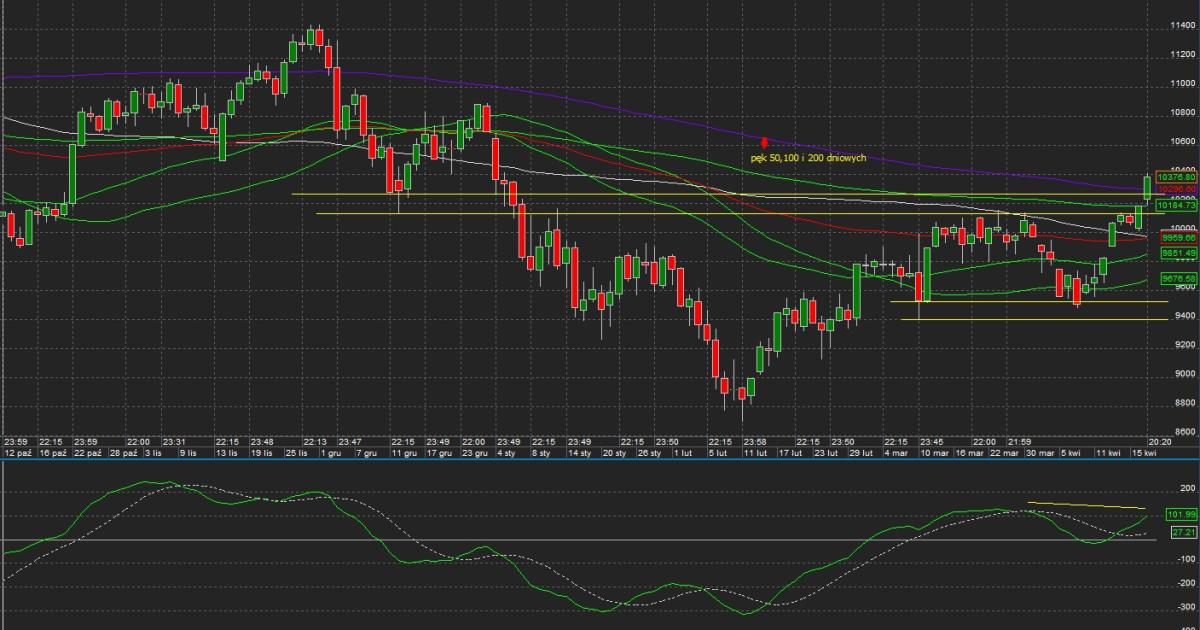The height and width of the screenshot is (630, 1200).
Task: Click the 11400 level on price scale
Action: pyautogui.click(x=1183, y=25)
